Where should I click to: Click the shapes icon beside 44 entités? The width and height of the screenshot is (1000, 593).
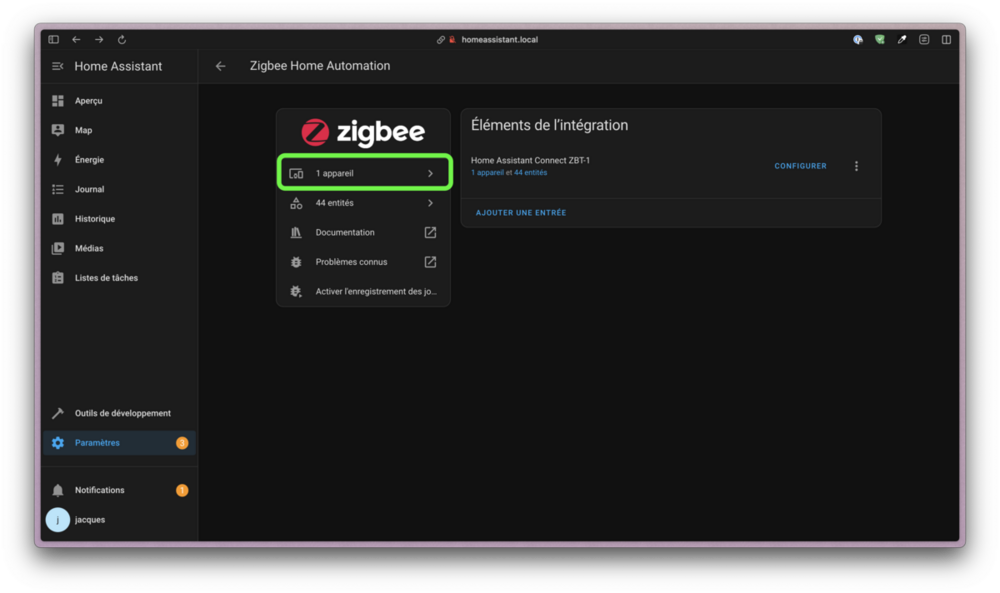[x=296, y=203]
